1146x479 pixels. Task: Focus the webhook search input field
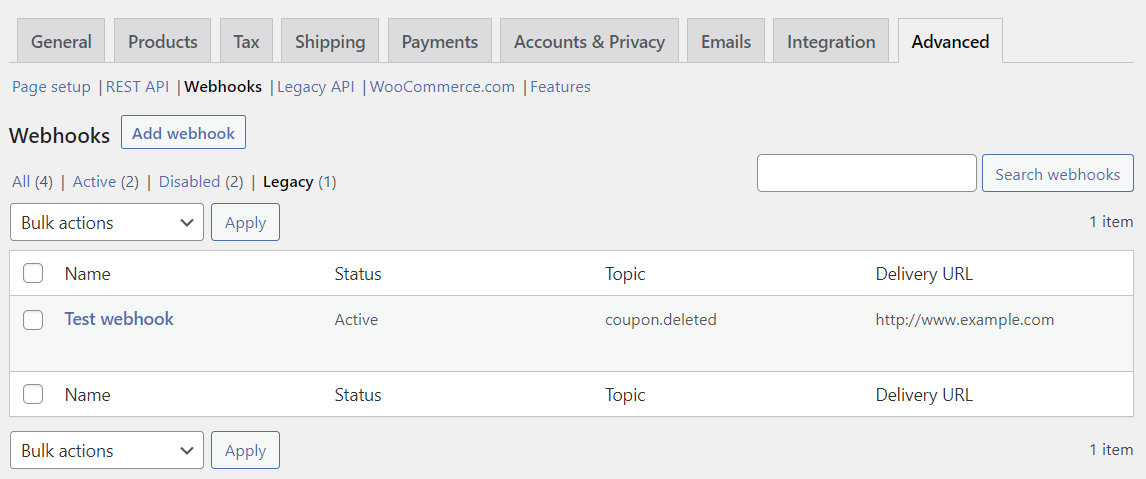tap(866, 173)
